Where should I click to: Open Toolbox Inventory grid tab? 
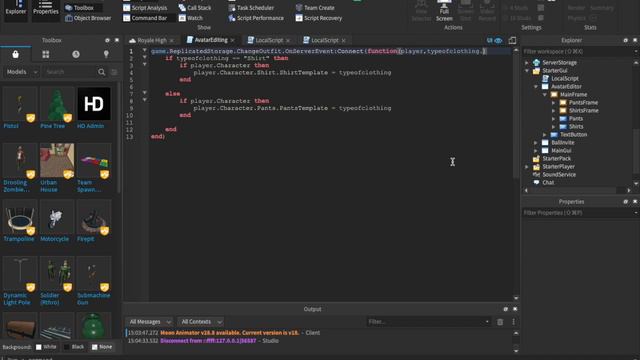tap(46, 54)
